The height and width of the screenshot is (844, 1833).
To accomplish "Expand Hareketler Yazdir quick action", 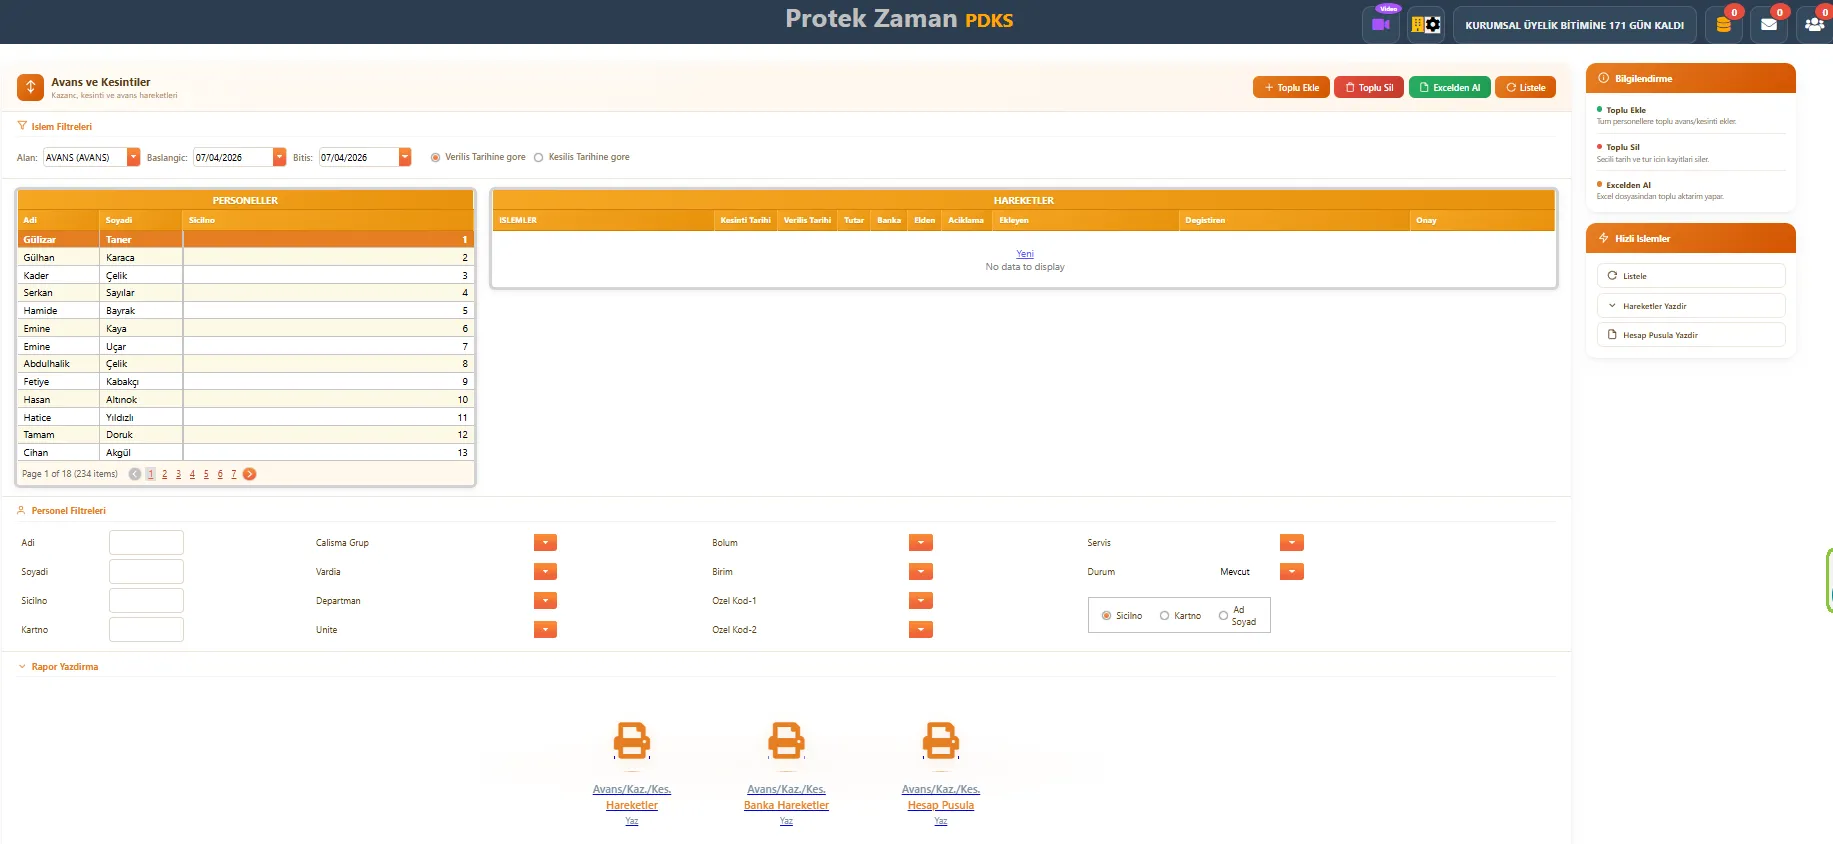I will point(1691,306).
